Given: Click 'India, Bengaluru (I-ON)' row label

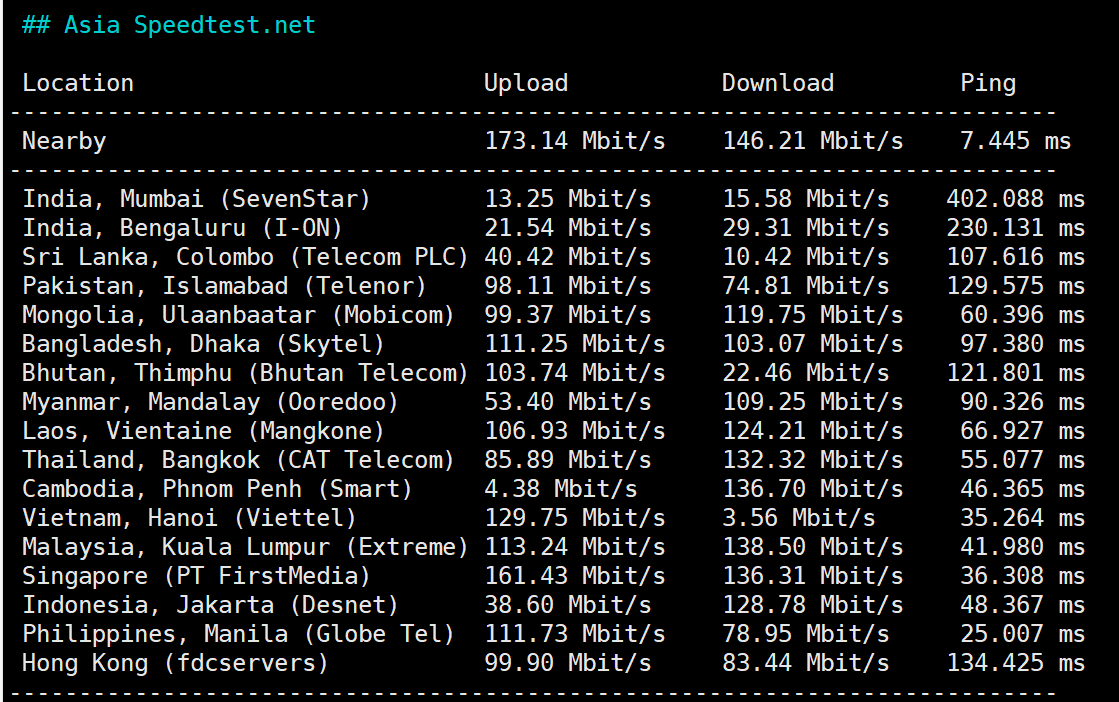Looking at the screenshot, I should point(183,228).
